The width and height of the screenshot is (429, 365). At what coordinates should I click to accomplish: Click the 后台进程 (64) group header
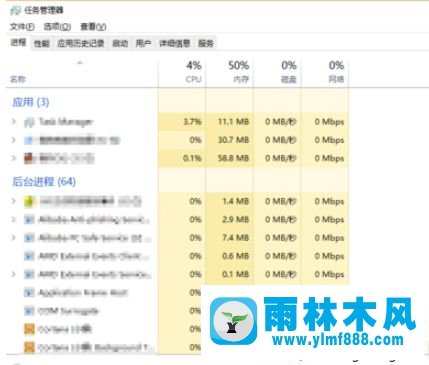coord(44,182)
